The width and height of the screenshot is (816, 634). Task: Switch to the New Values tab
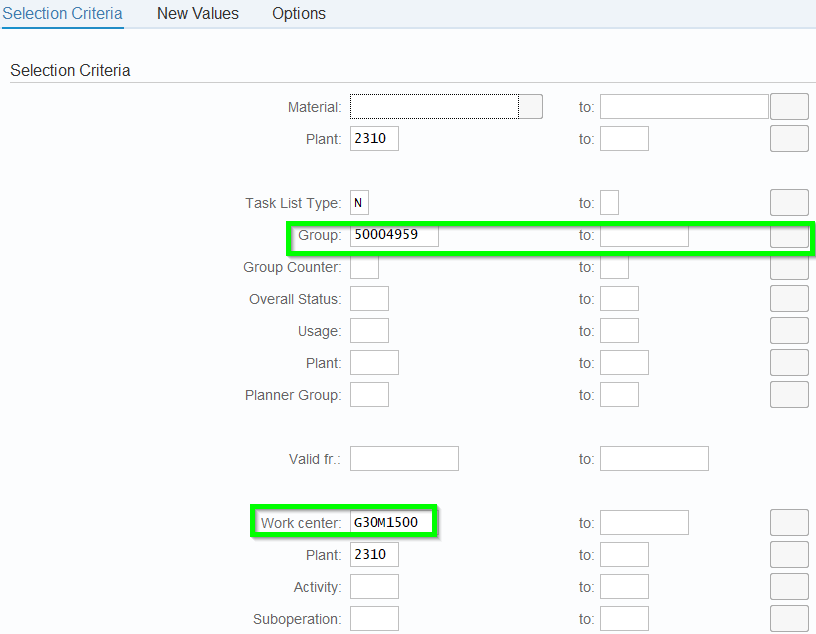pyautogui.click(x=198, y=14)
